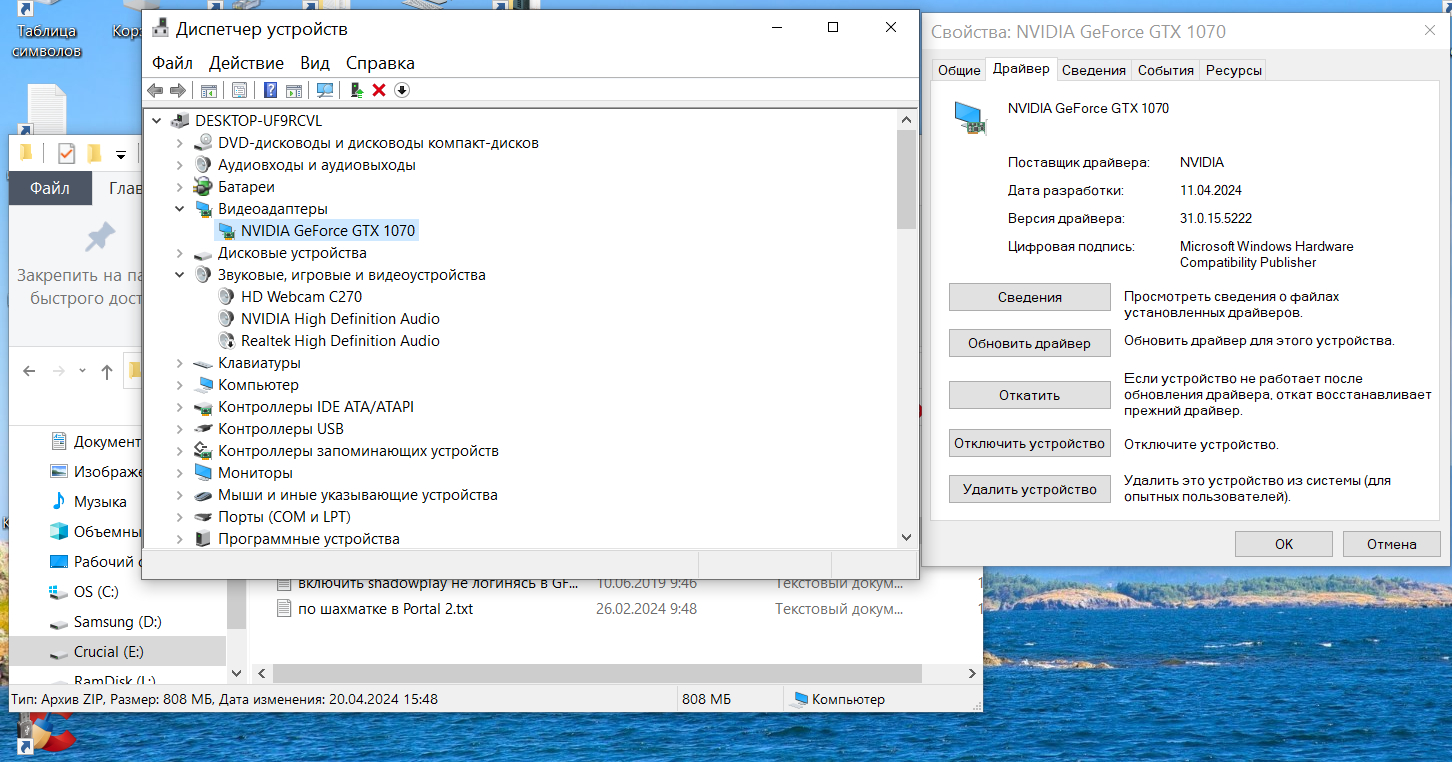The height and width of the screenshot is (762, 1452).
Task: Click the Музыка music note icon in Explorer
Action: point(58,501)
